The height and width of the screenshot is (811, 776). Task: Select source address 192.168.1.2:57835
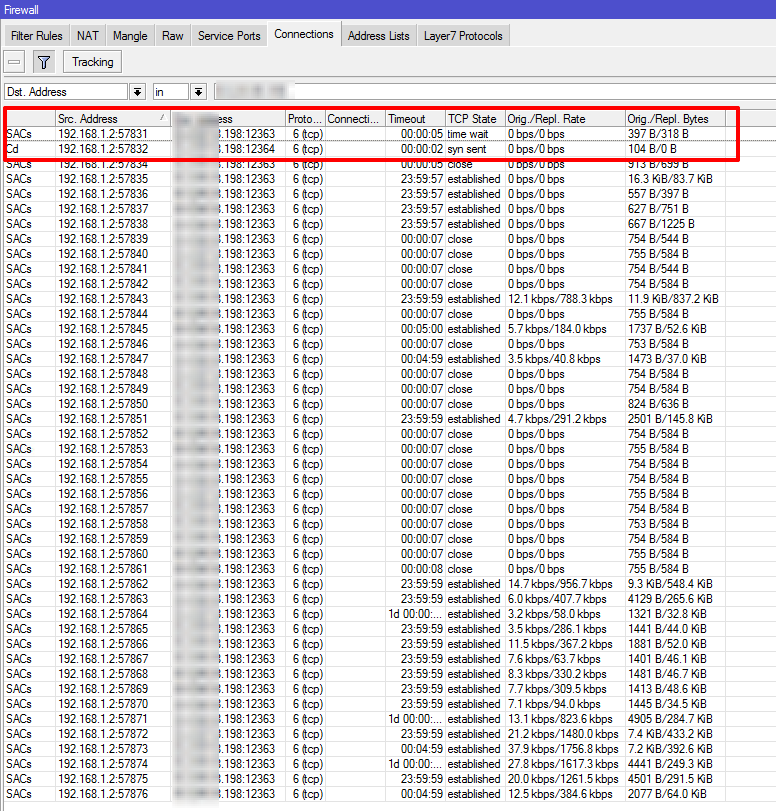103,179
